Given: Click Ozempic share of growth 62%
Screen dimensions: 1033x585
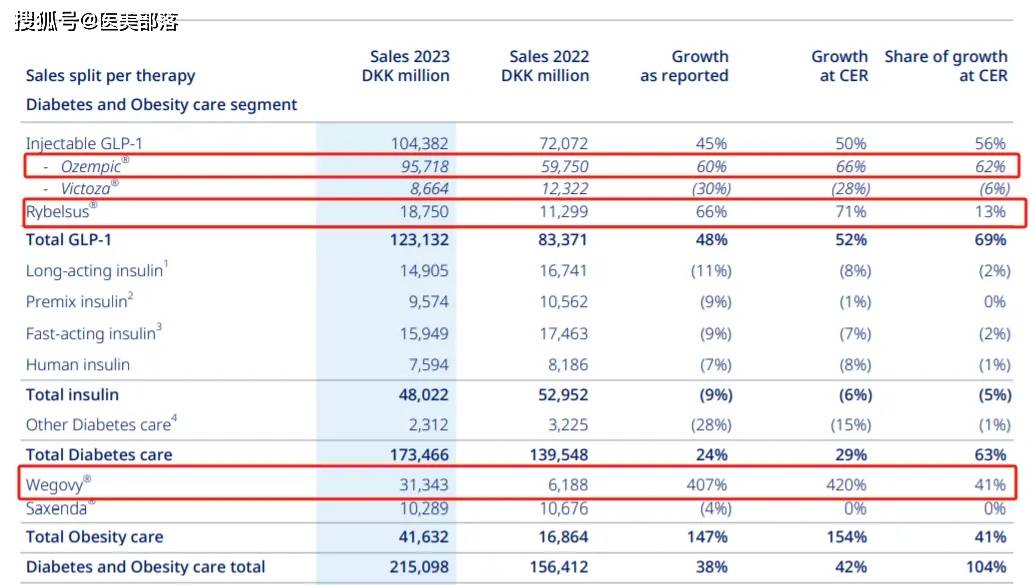Looking at the screenshot, I should pos(990,167).
